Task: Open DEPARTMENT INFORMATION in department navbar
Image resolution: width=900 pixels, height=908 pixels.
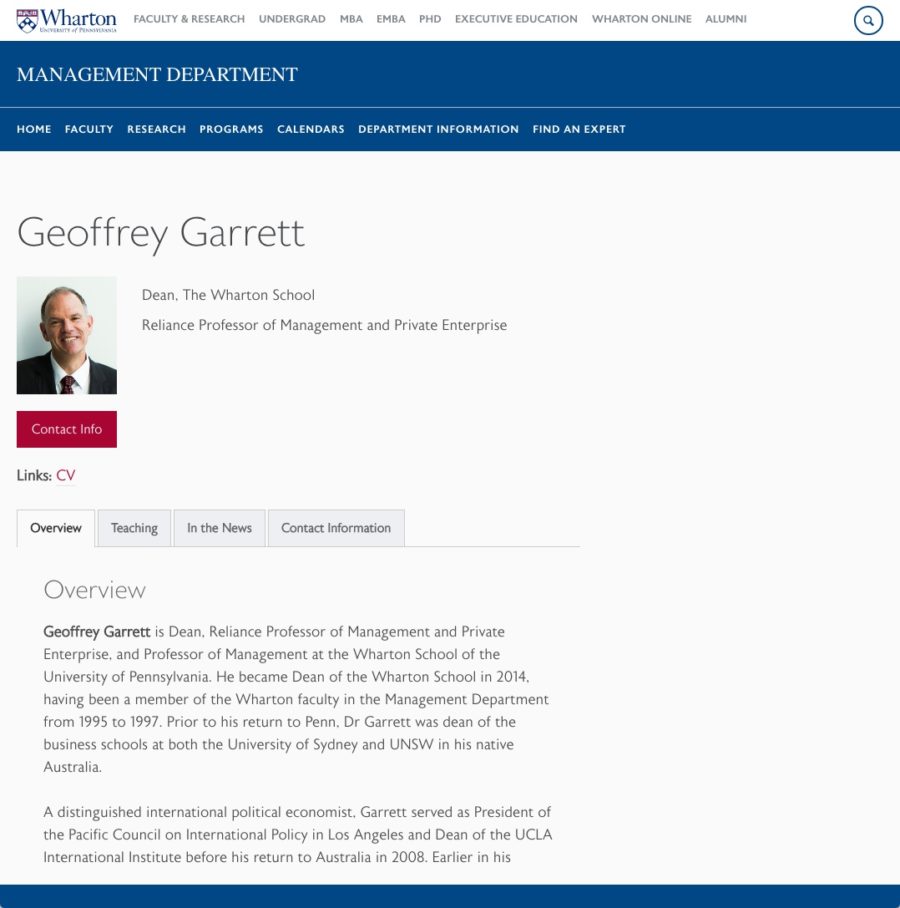Action: (440, 129)
